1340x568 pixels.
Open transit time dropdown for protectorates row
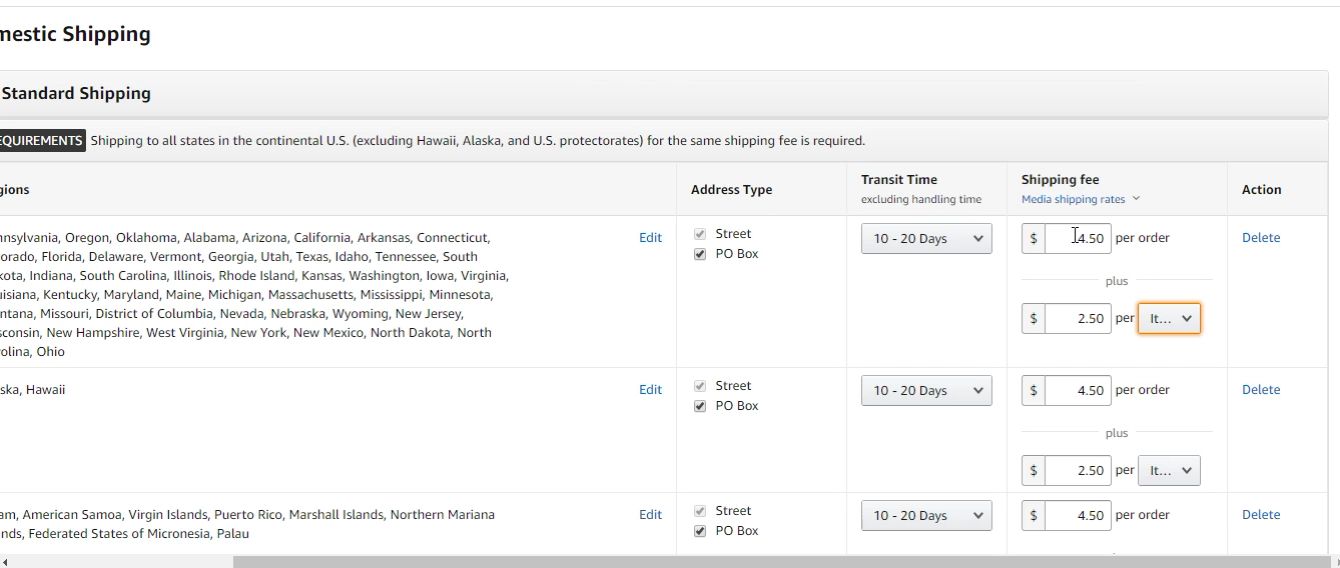926,516
